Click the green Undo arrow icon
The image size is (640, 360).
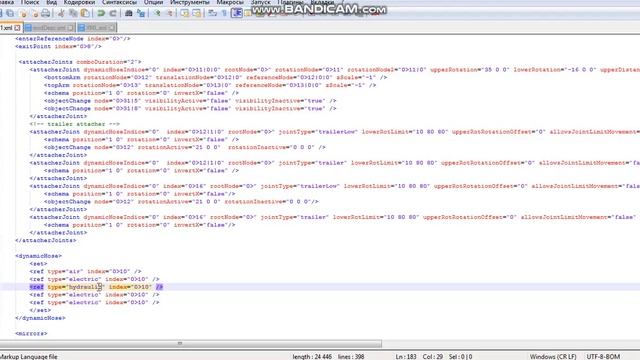pos(101,13)
